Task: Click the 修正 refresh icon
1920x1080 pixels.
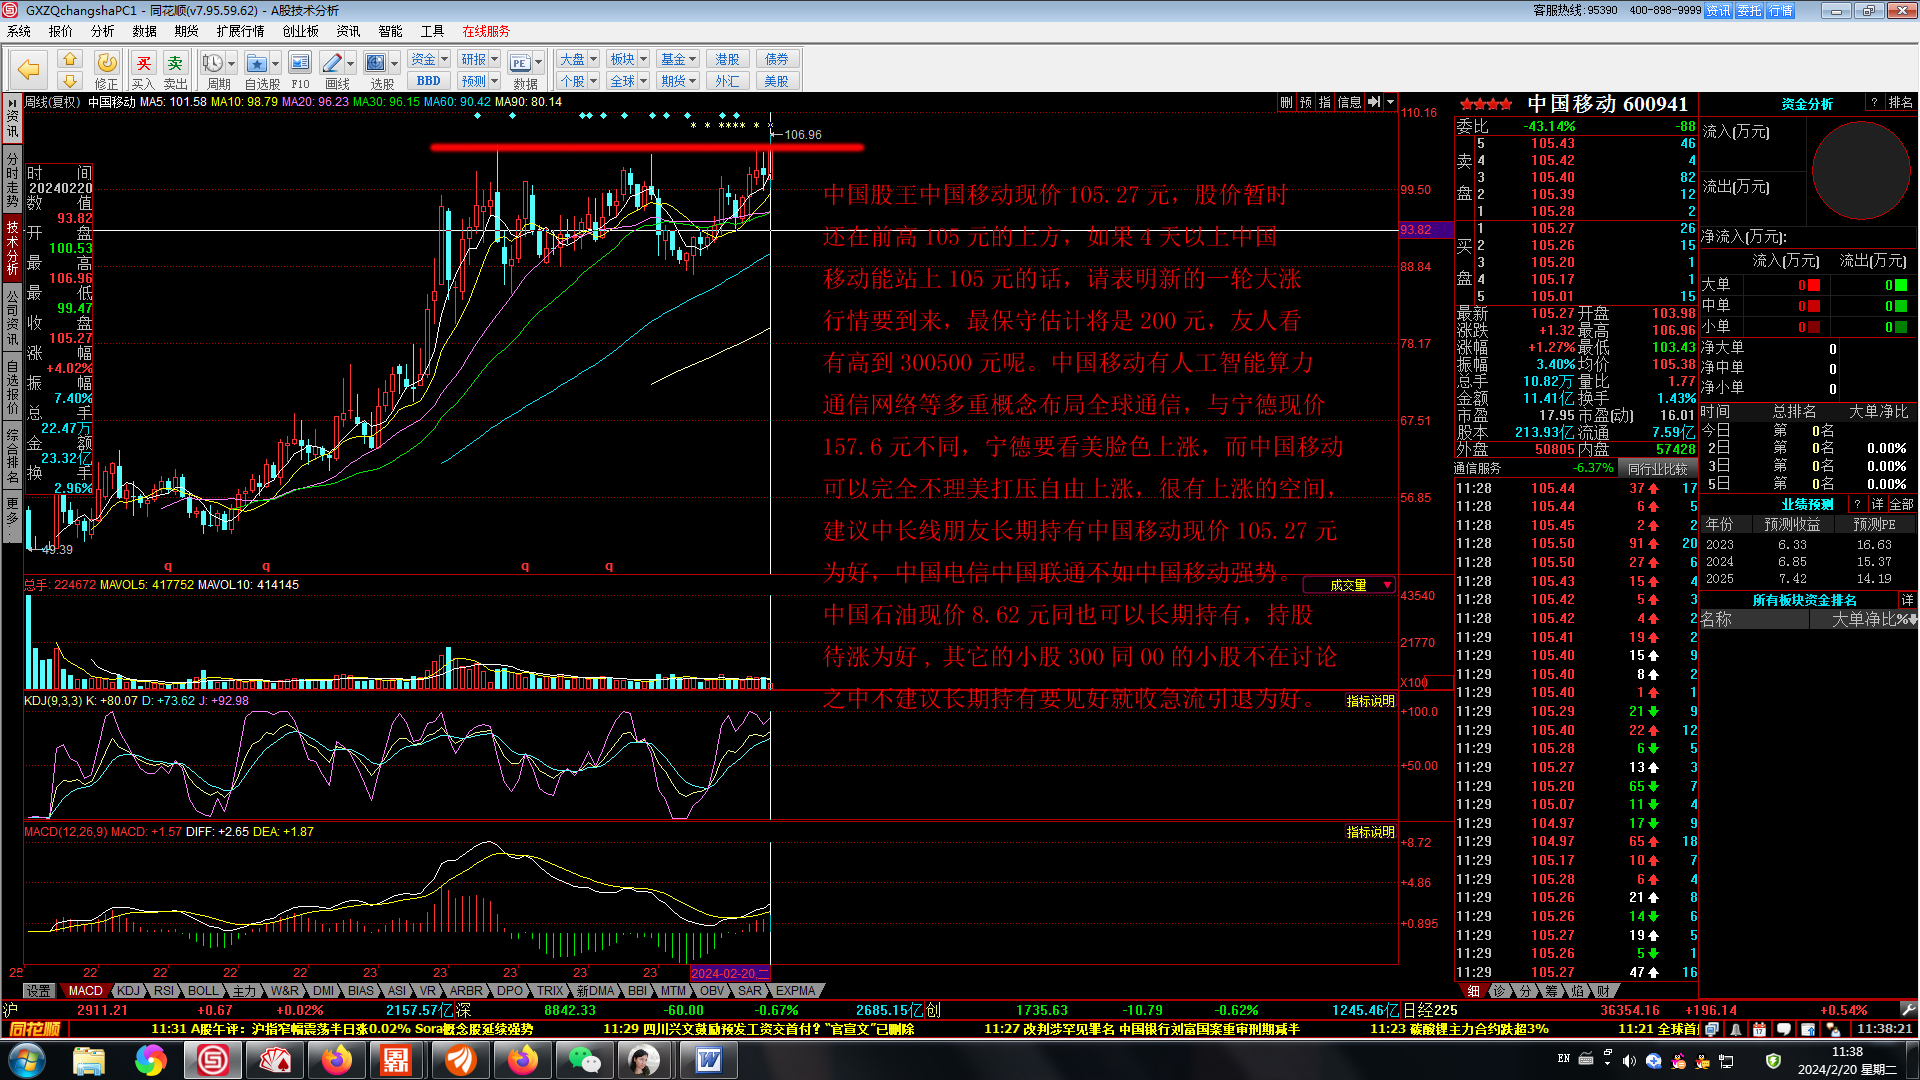Action: [x=106, y=64]
